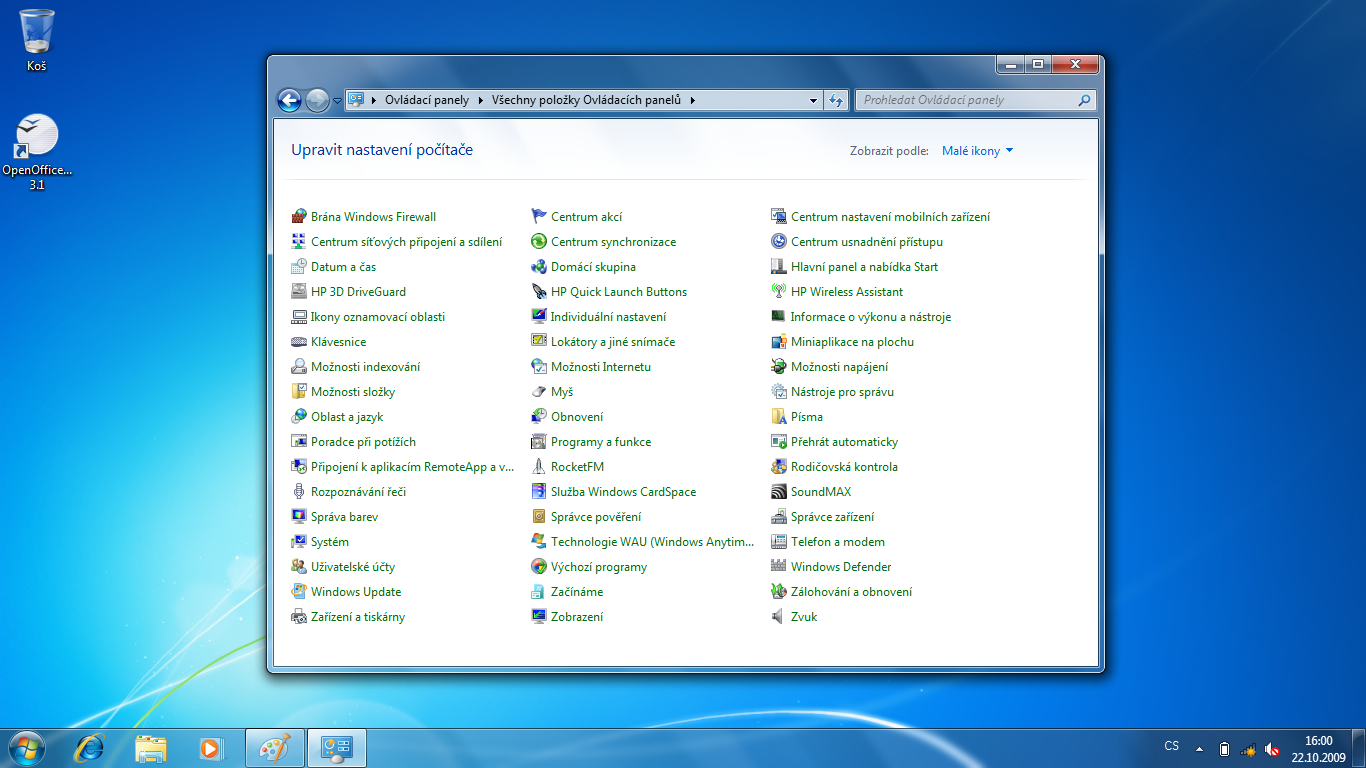This screenshot has width=1366, height=768.
Task: Click the Forward navigation button
Action: pyautogui.click(x=317, y=100)
